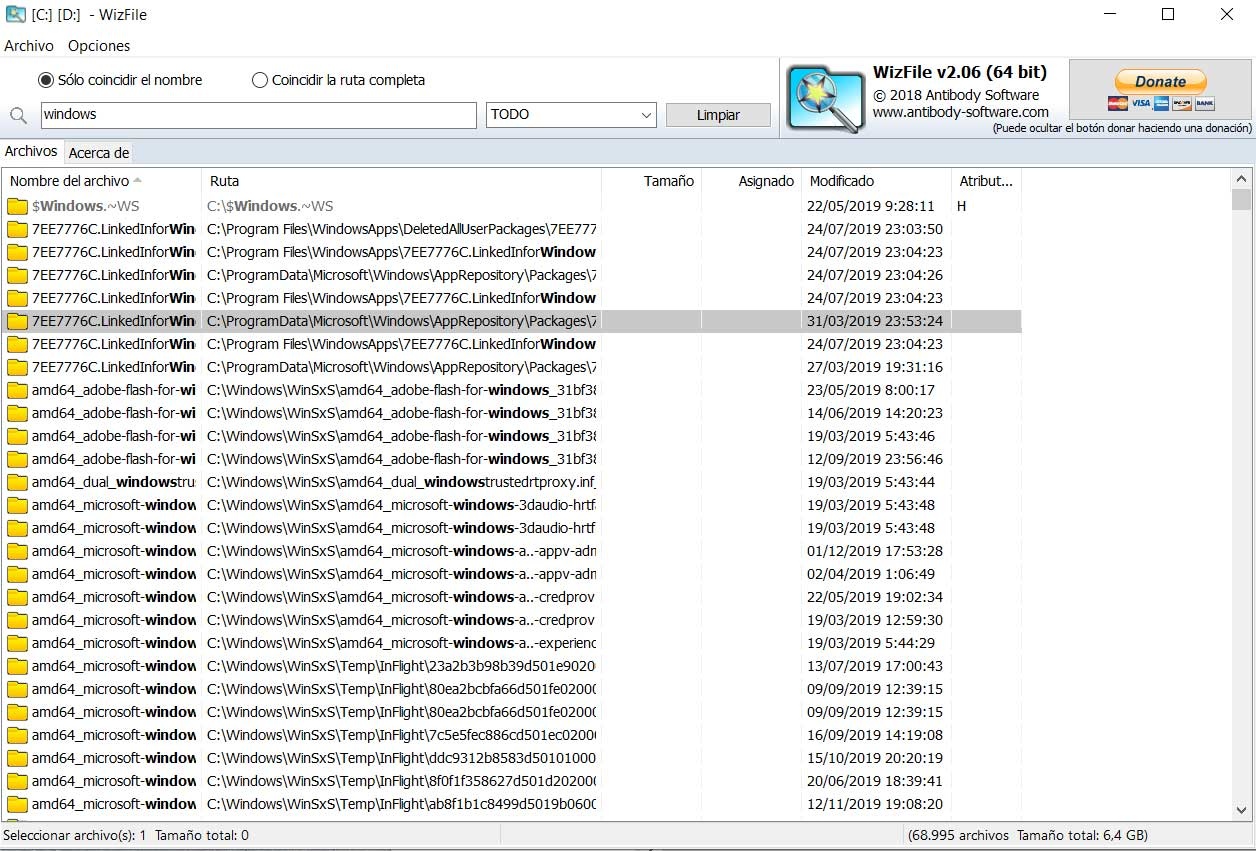1256x851 pixels.
Task: Click path of amd64_dual_windowstrustedrtproxy.inf_ row
Action: (401, 482)
